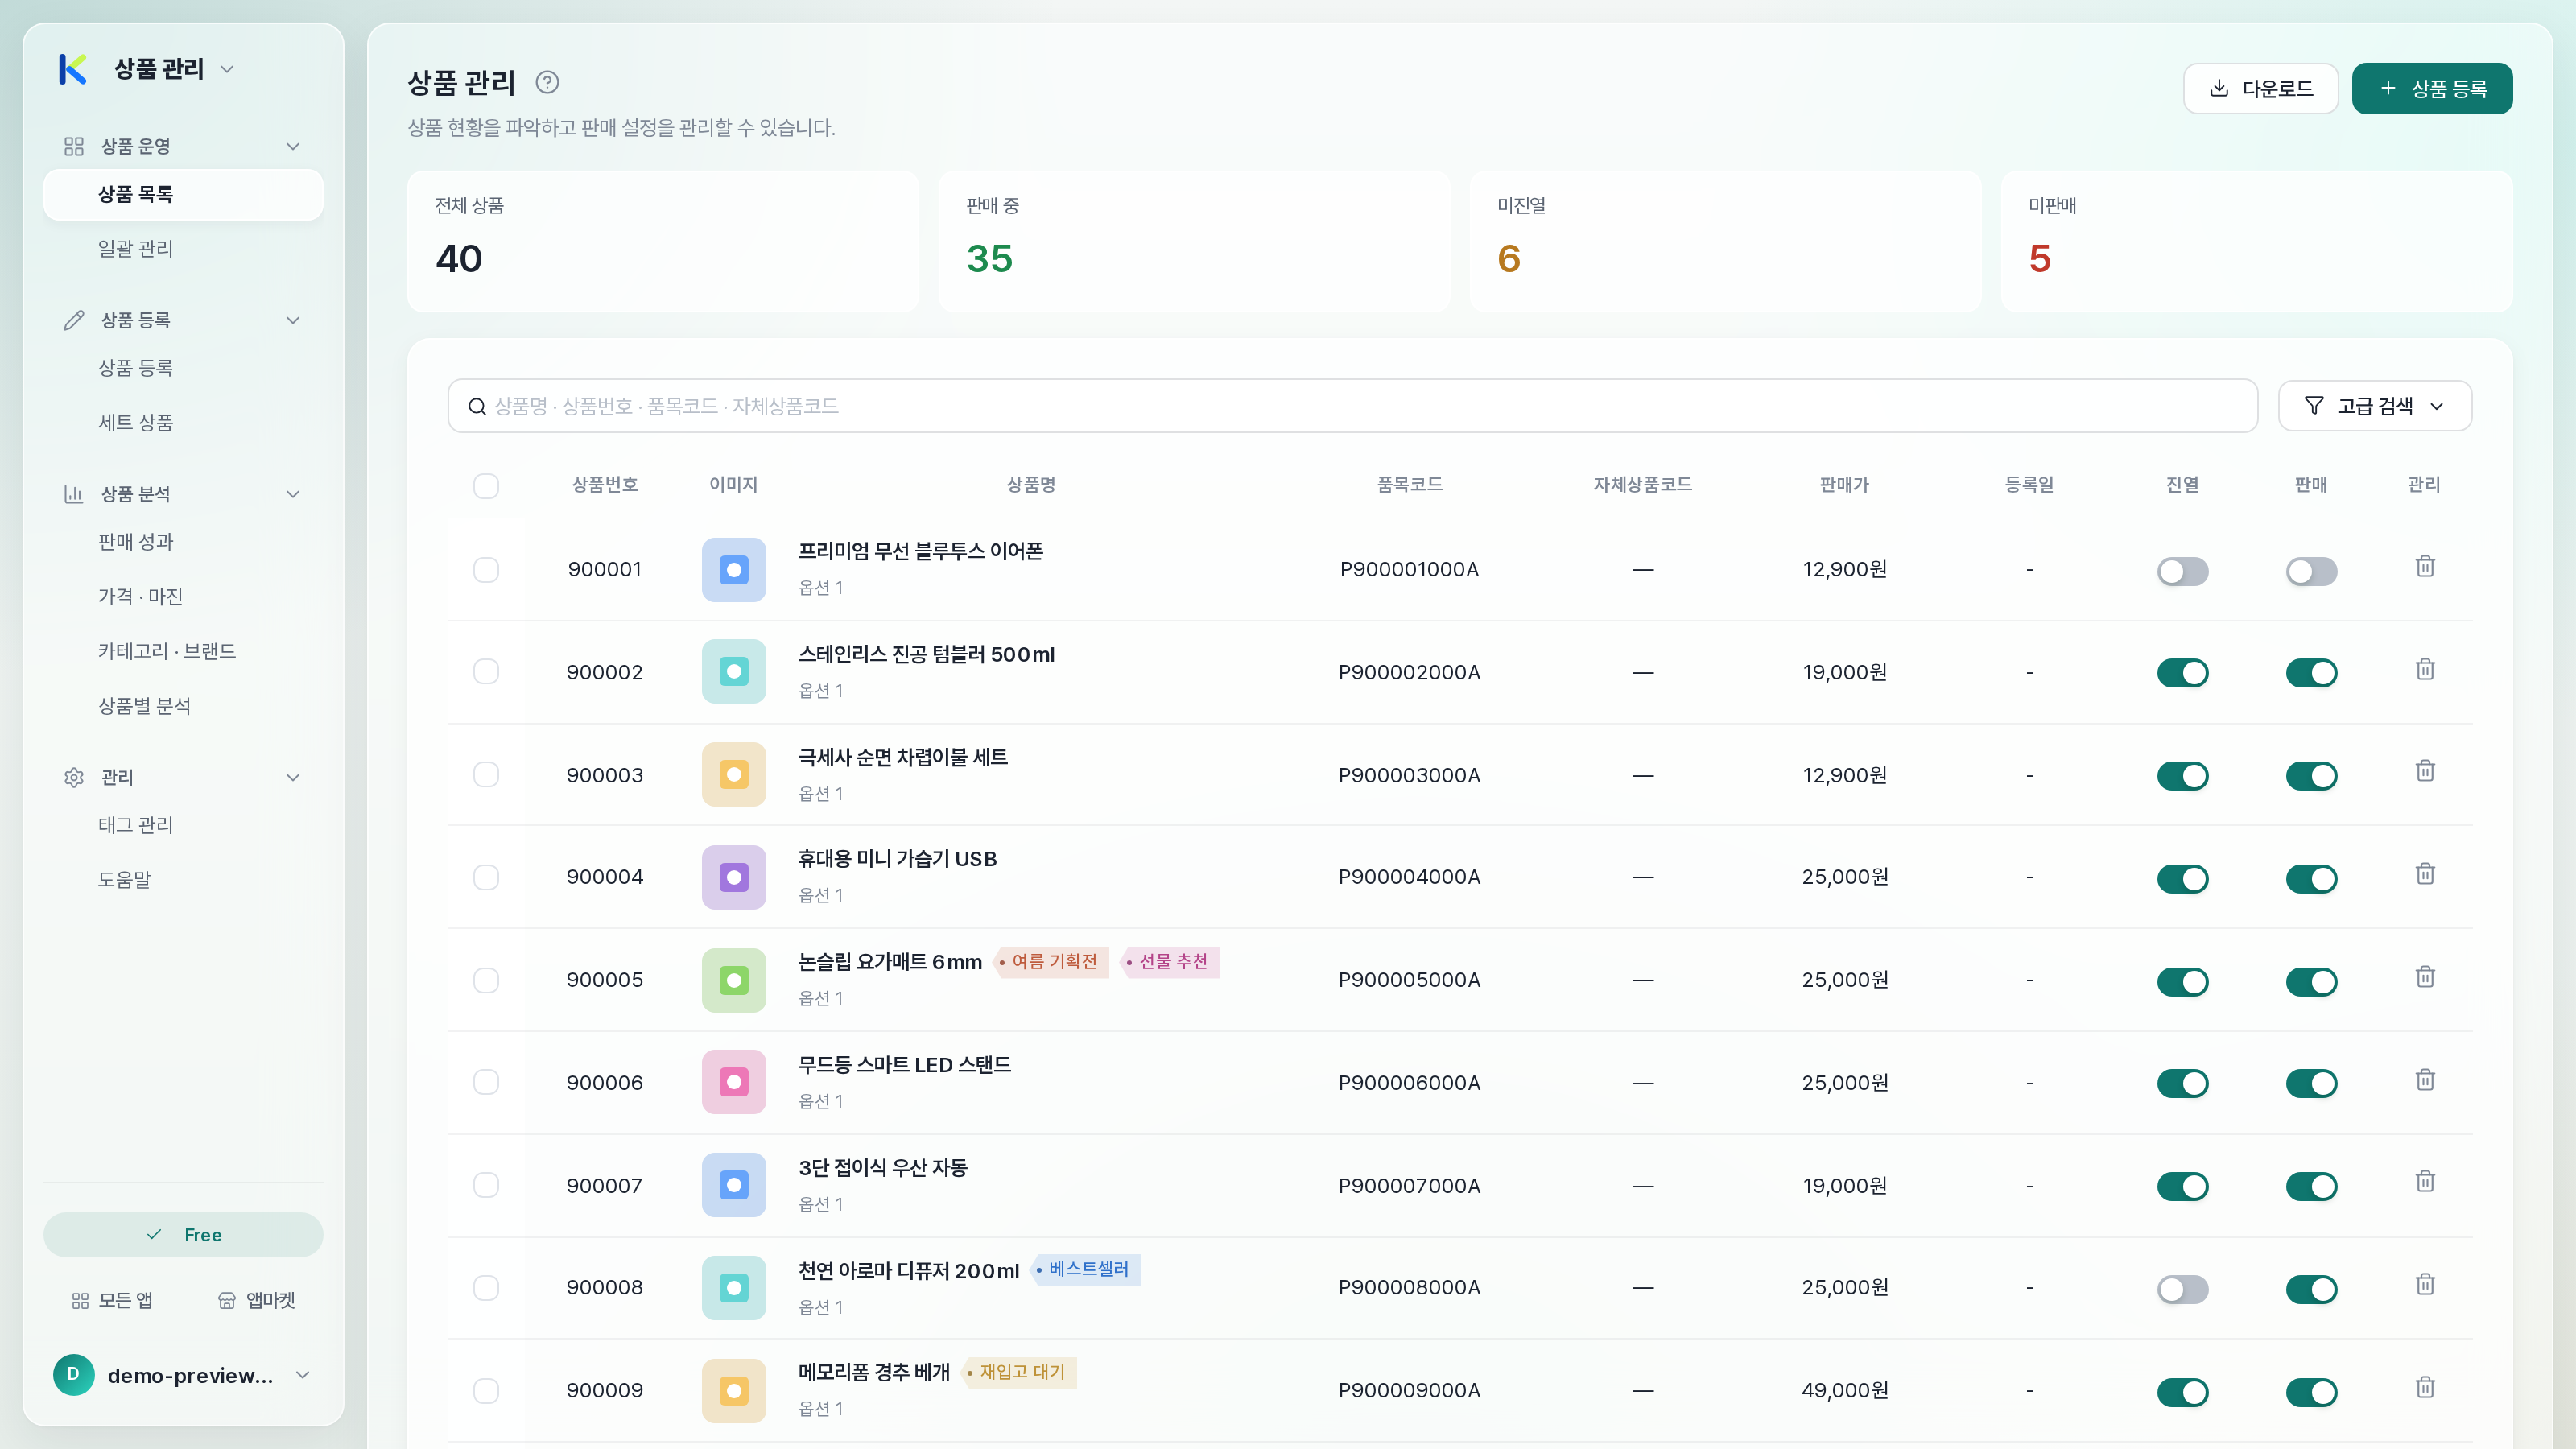Check the select-all checkbox in table header
This screenshot has width=2576, height=1449.
tap(486, 486)
